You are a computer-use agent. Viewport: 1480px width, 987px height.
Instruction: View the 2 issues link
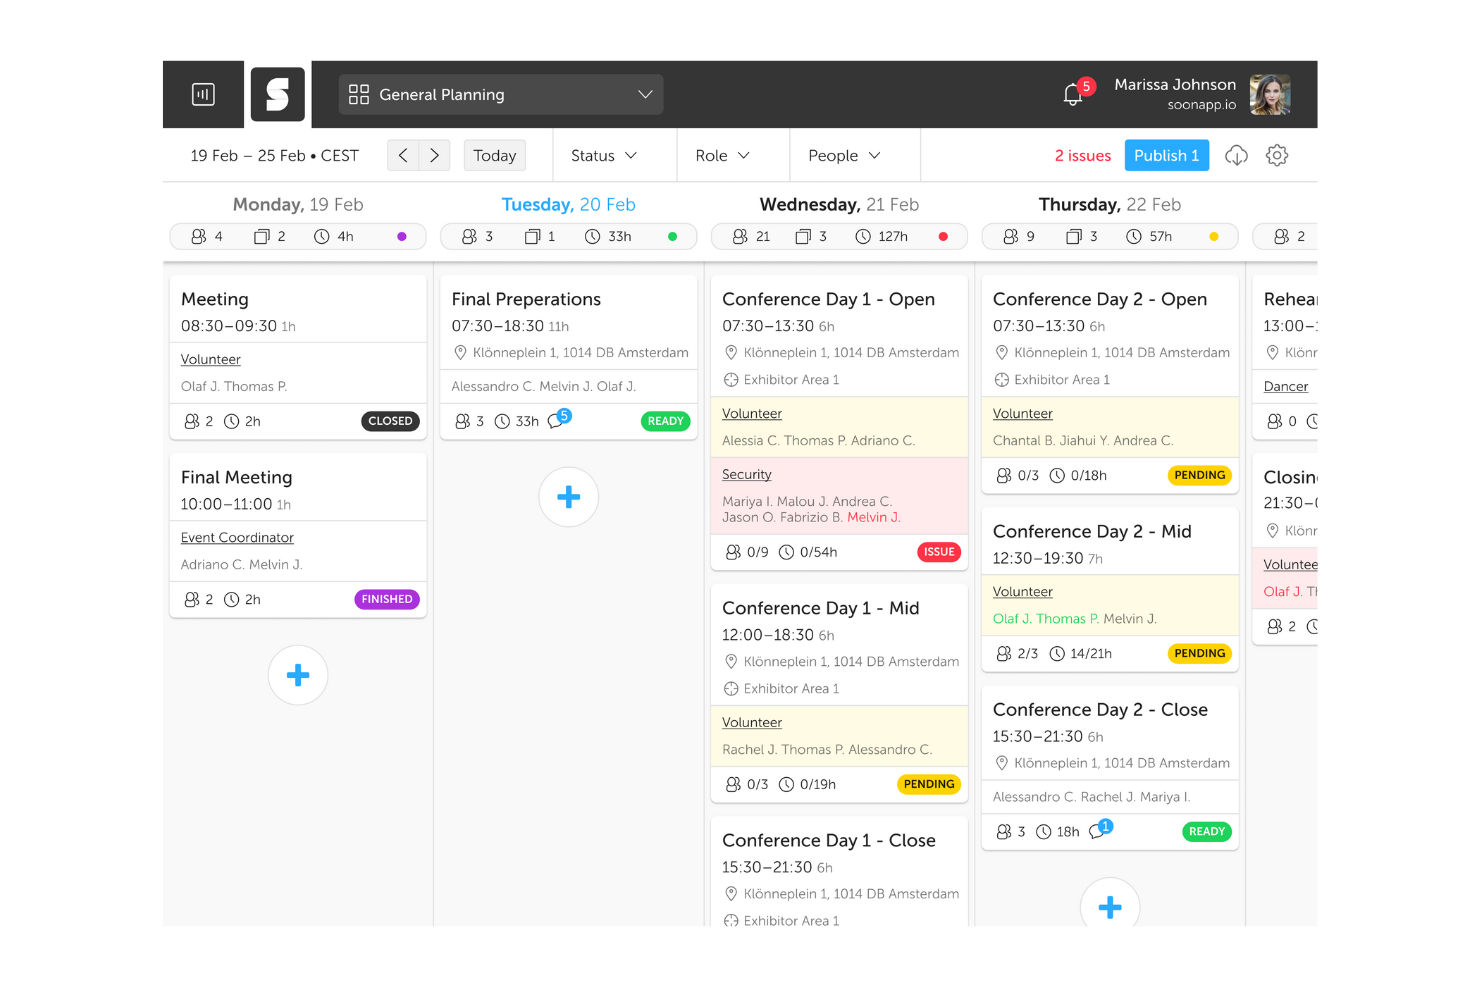[x=1083, y=155]
